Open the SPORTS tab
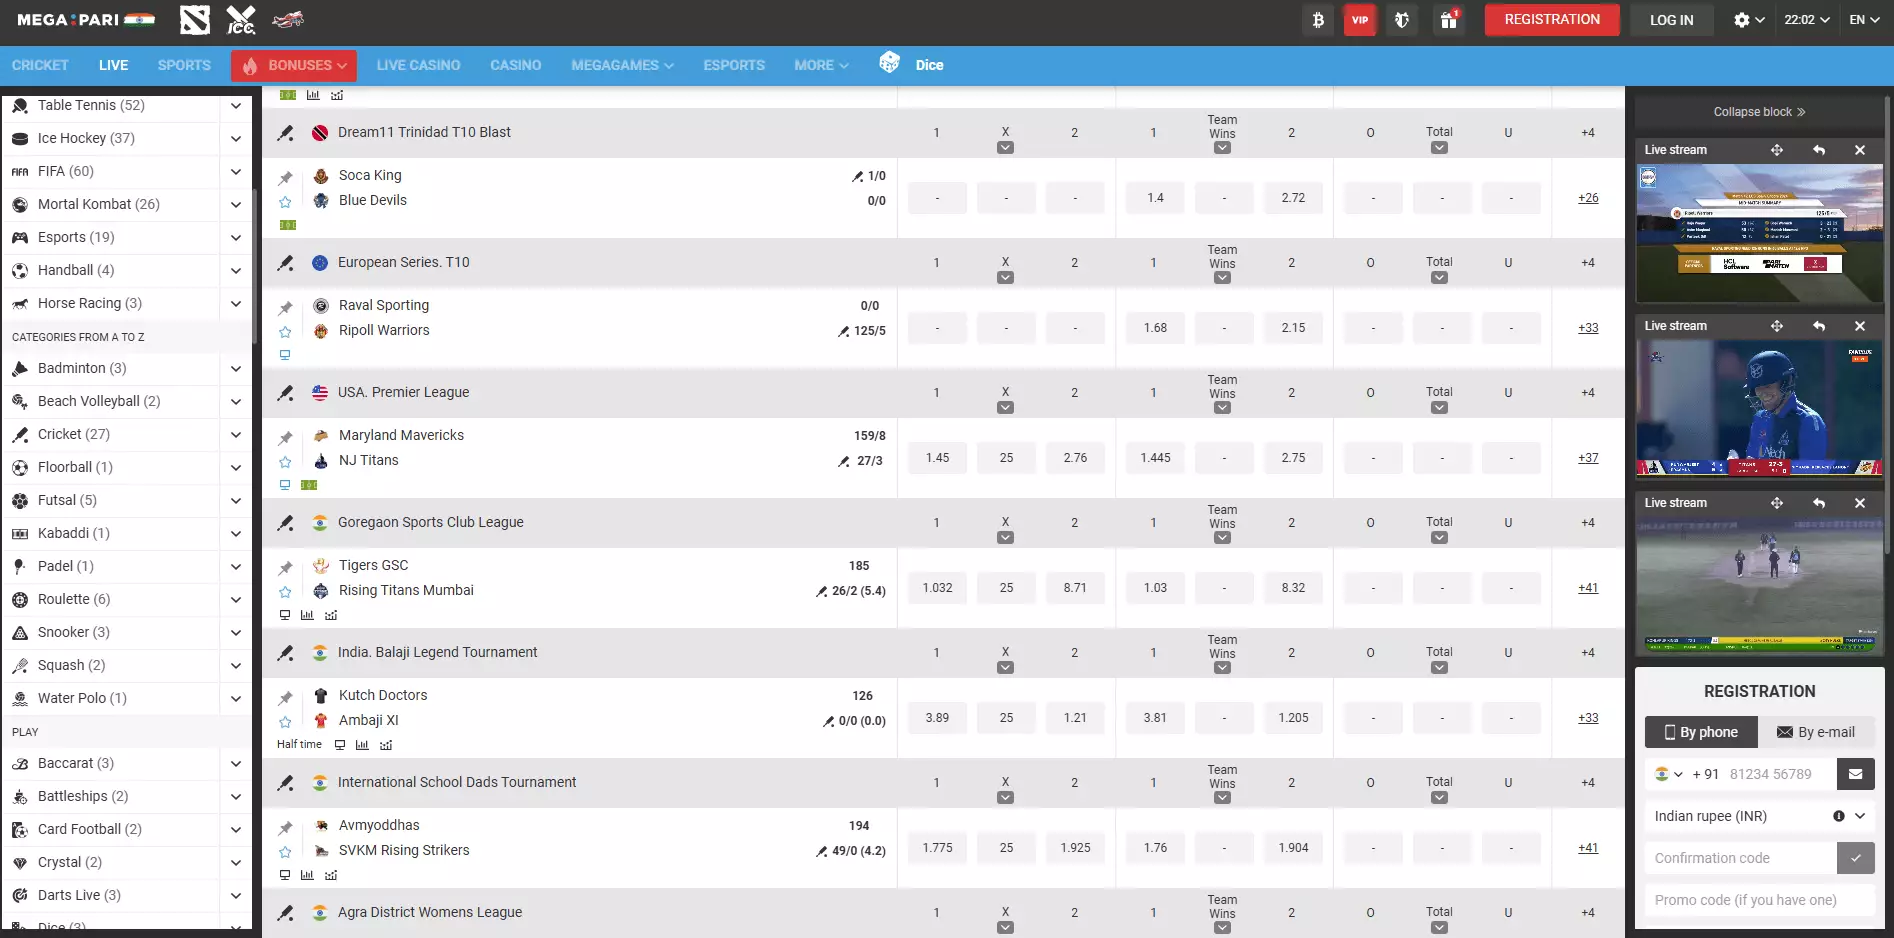Screen dimensions: 1894x938 184,65
